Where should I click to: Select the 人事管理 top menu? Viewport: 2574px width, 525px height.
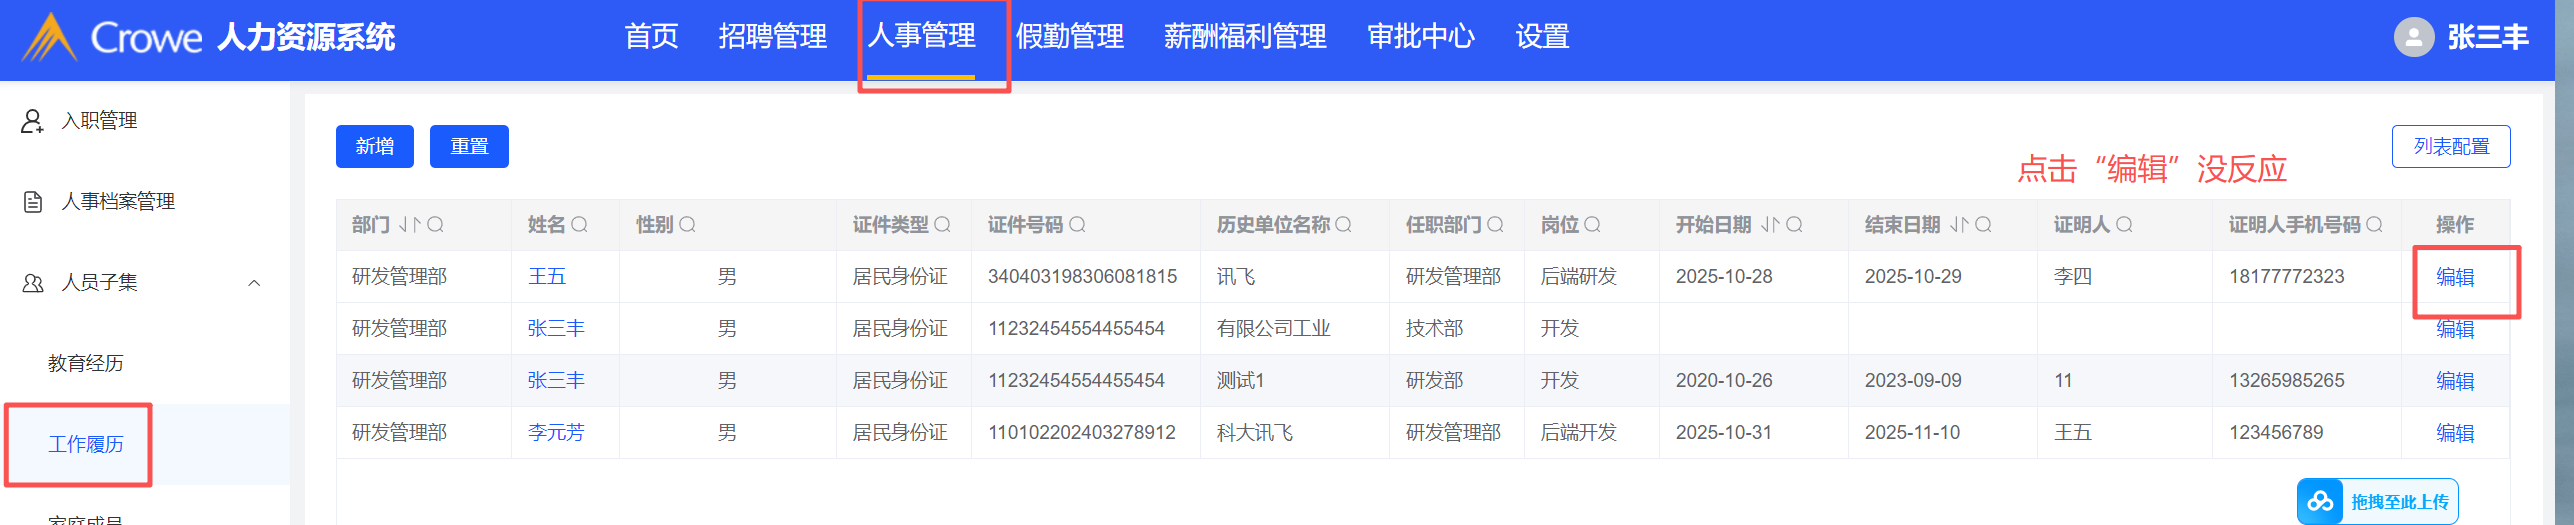(x=921, y=36)
